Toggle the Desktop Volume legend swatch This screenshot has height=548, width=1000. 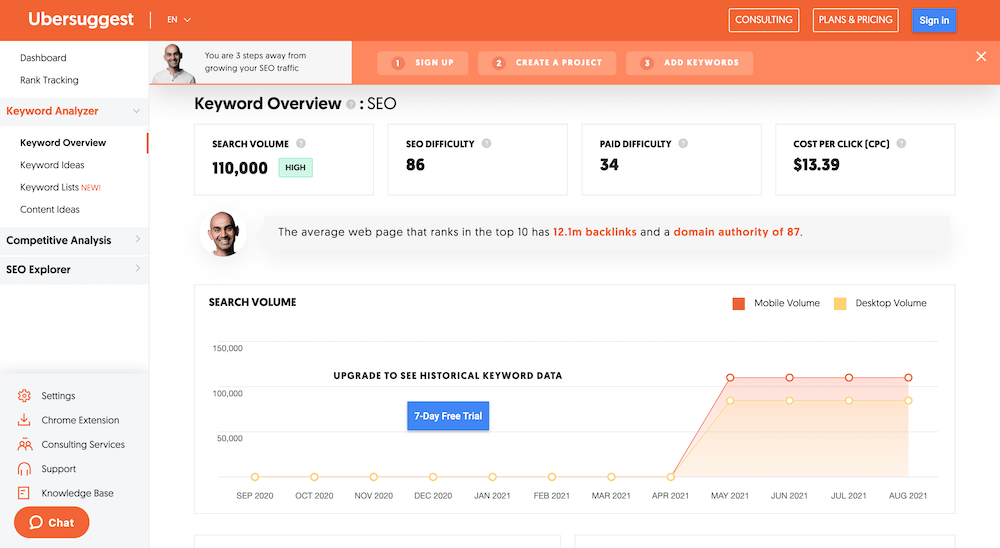[840, 304]
